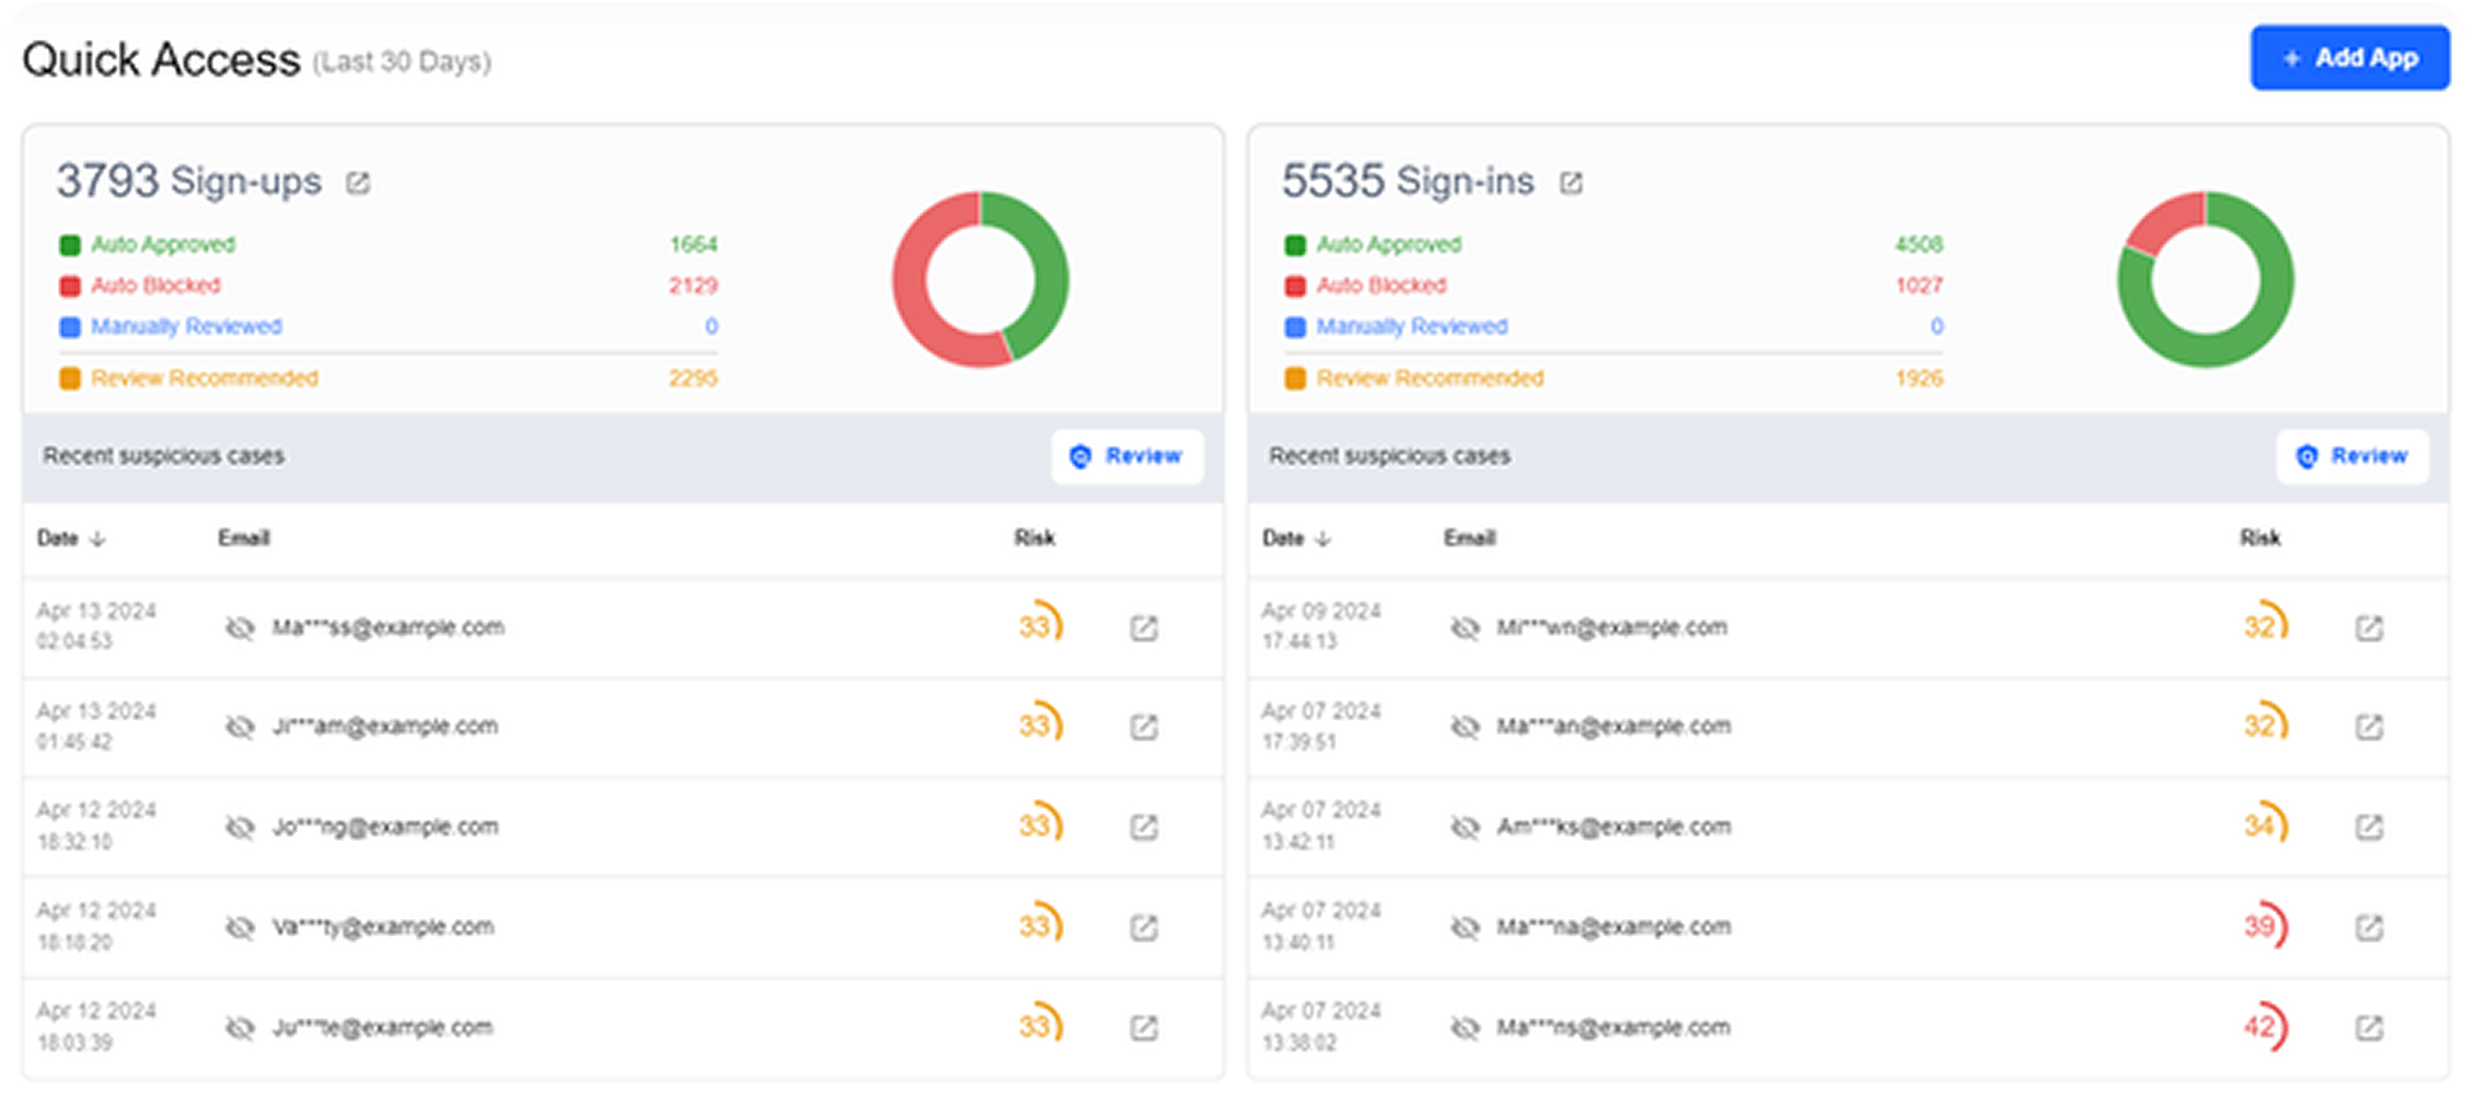2472x1096 pixels.
Task: Reveal the hidden Jo***ng@example.com email
Action: point(240,828)
